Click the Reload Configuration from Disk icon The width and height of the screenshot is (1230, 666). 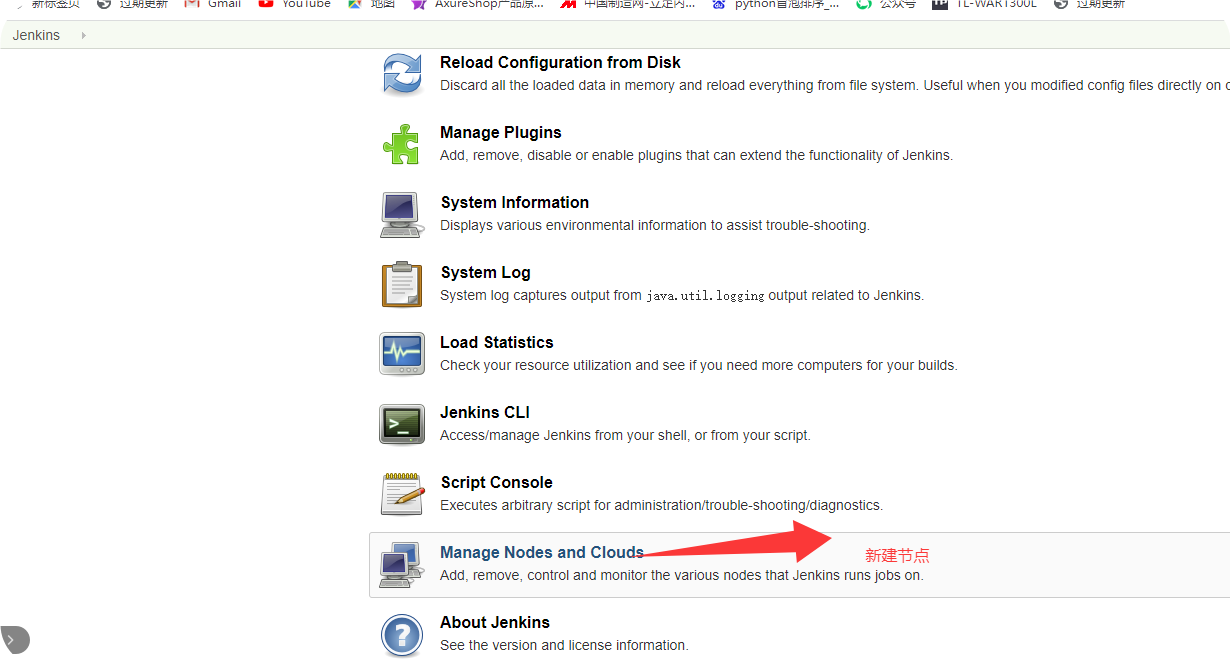click(x=402, y=74)
